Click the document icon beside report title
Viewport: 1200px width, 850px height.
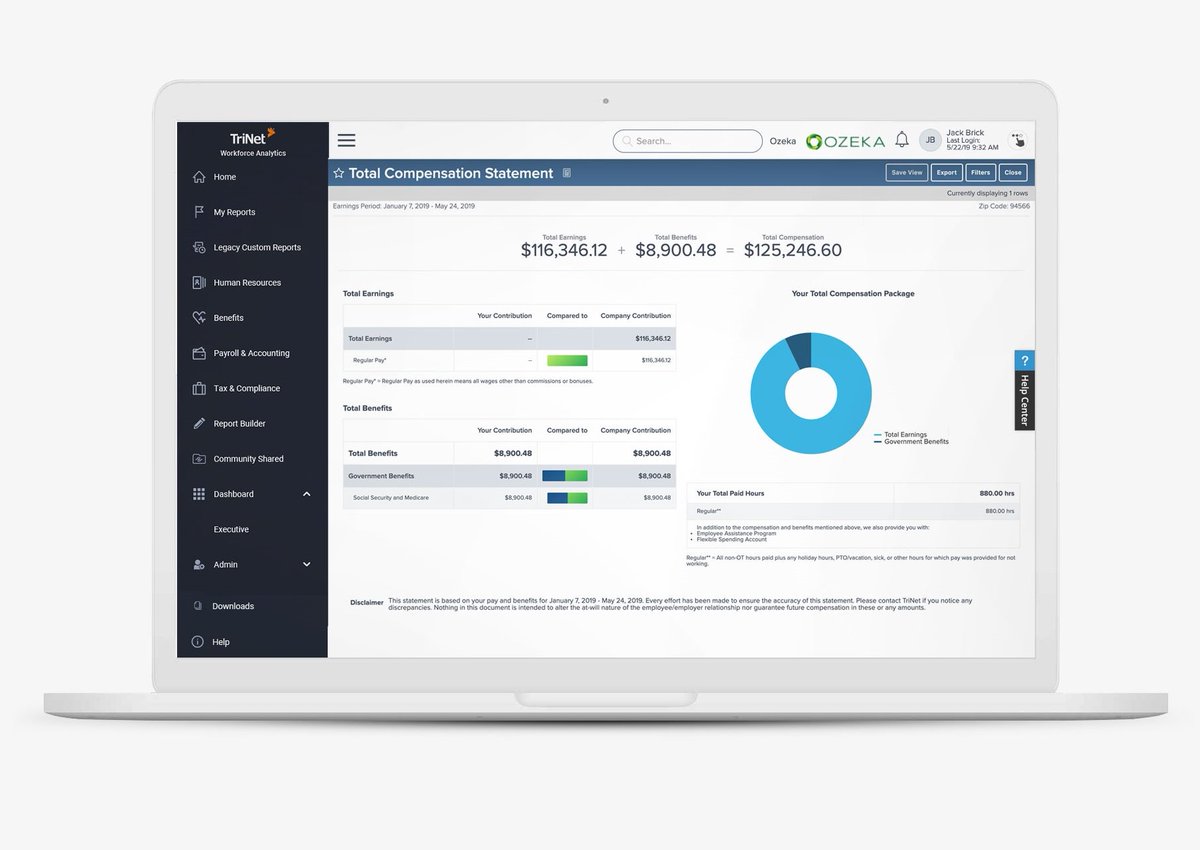[567, 173]
